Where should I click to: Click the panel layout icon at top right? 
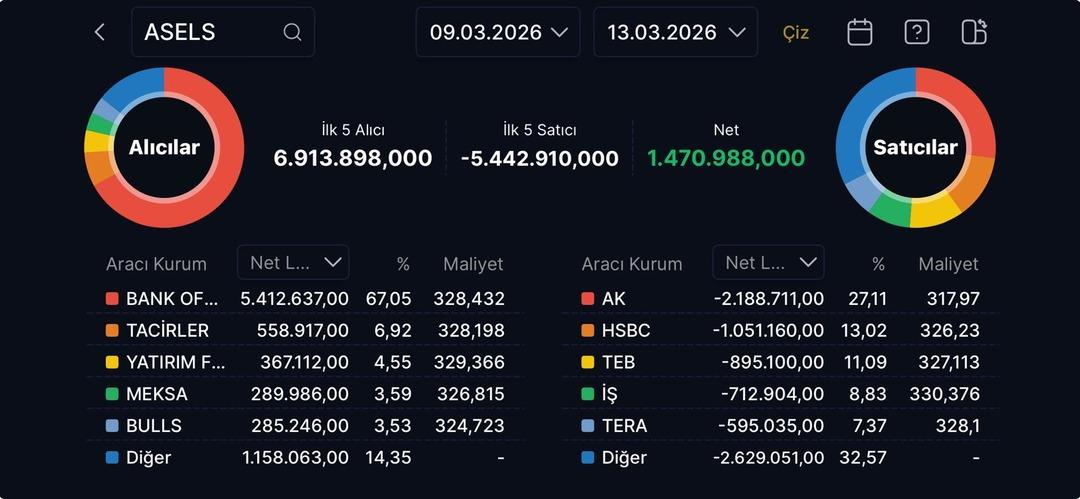point(973,32)
